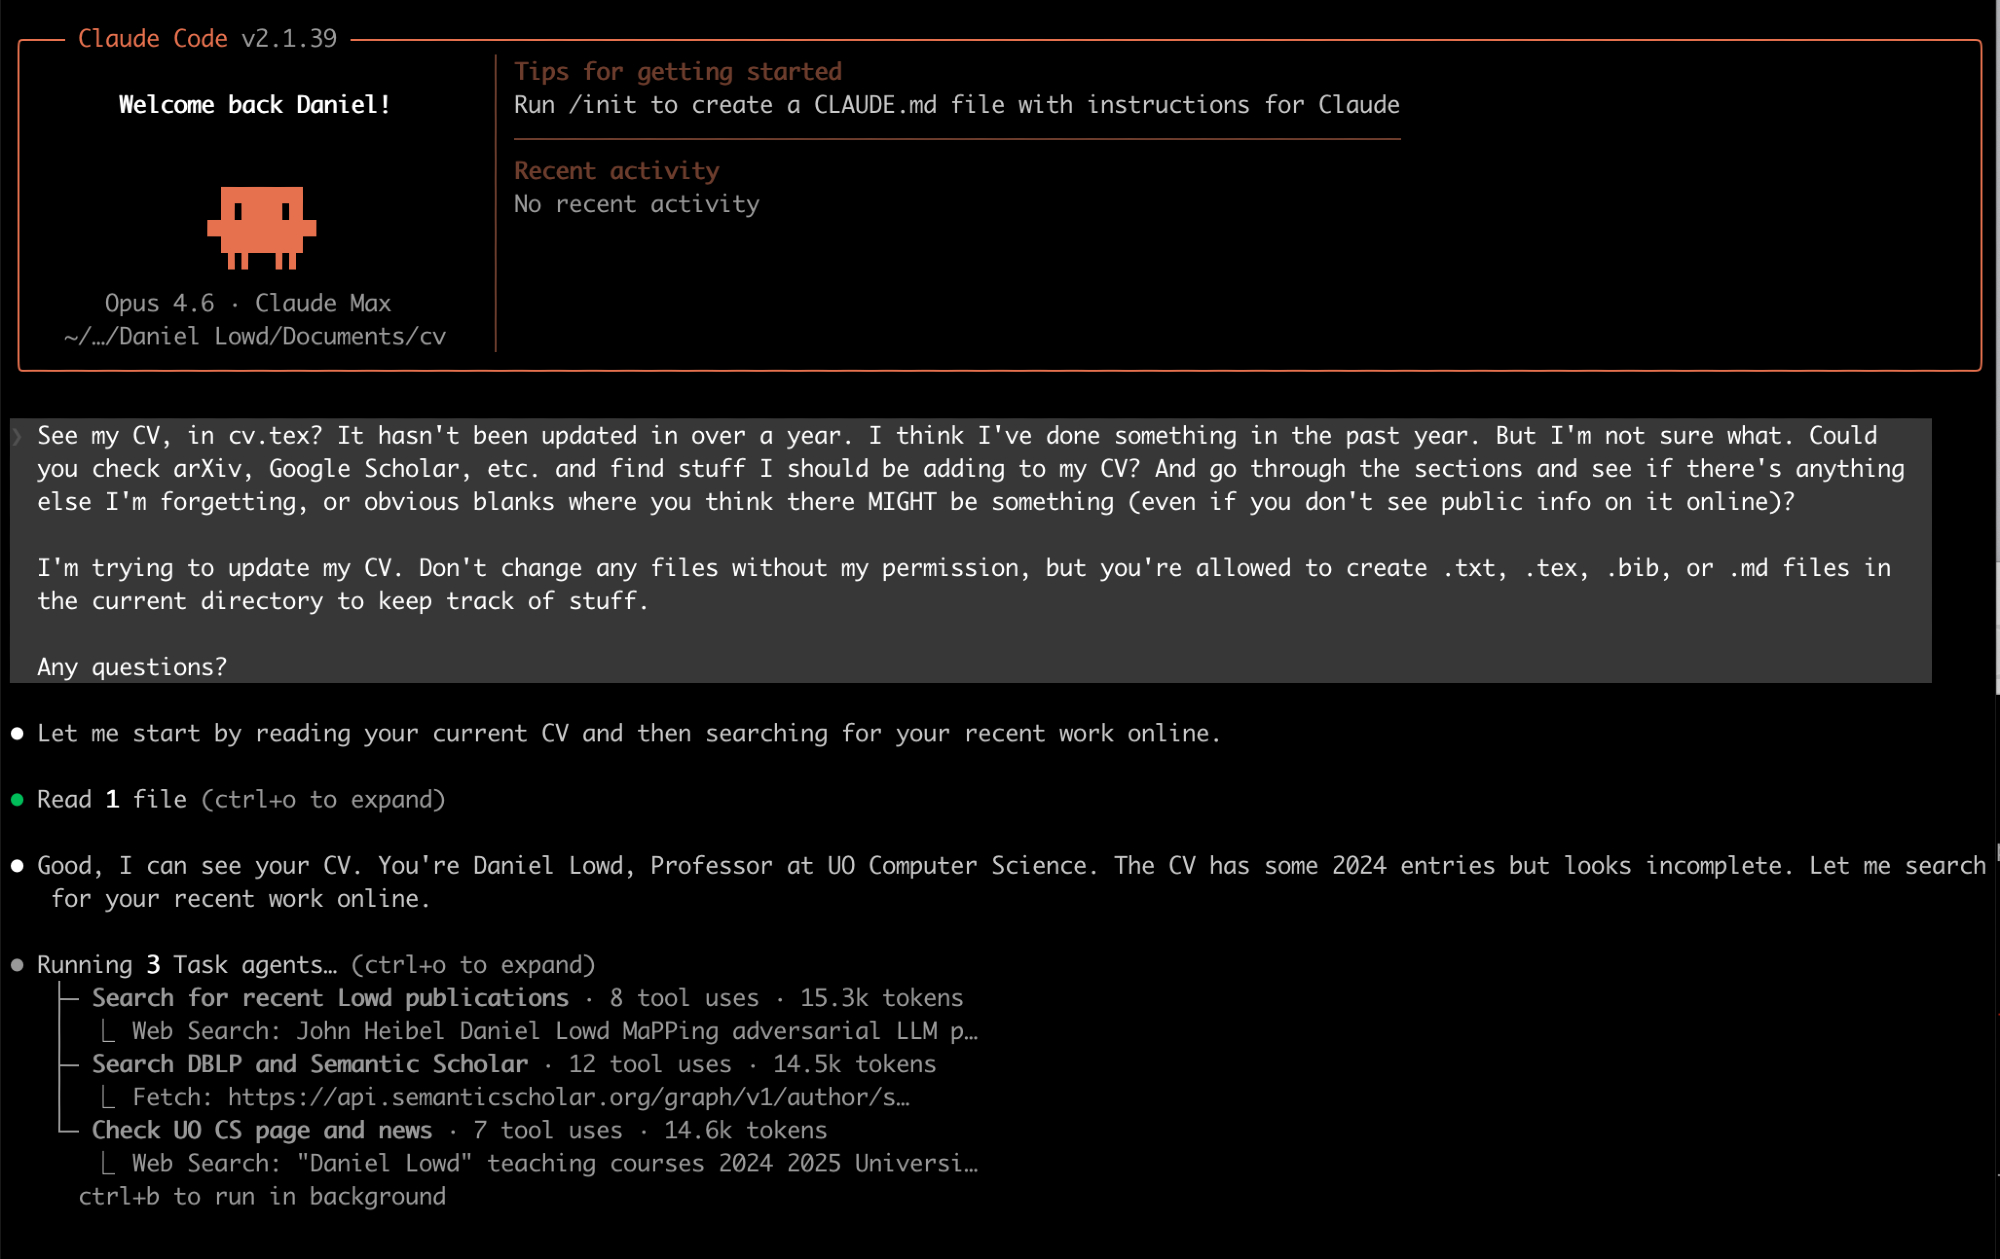Select the 'Search DBLP and Semantic Scholar' agent
Image resolution: width=2000 pixels, height=1259 pixels.
click(309, 1064)
